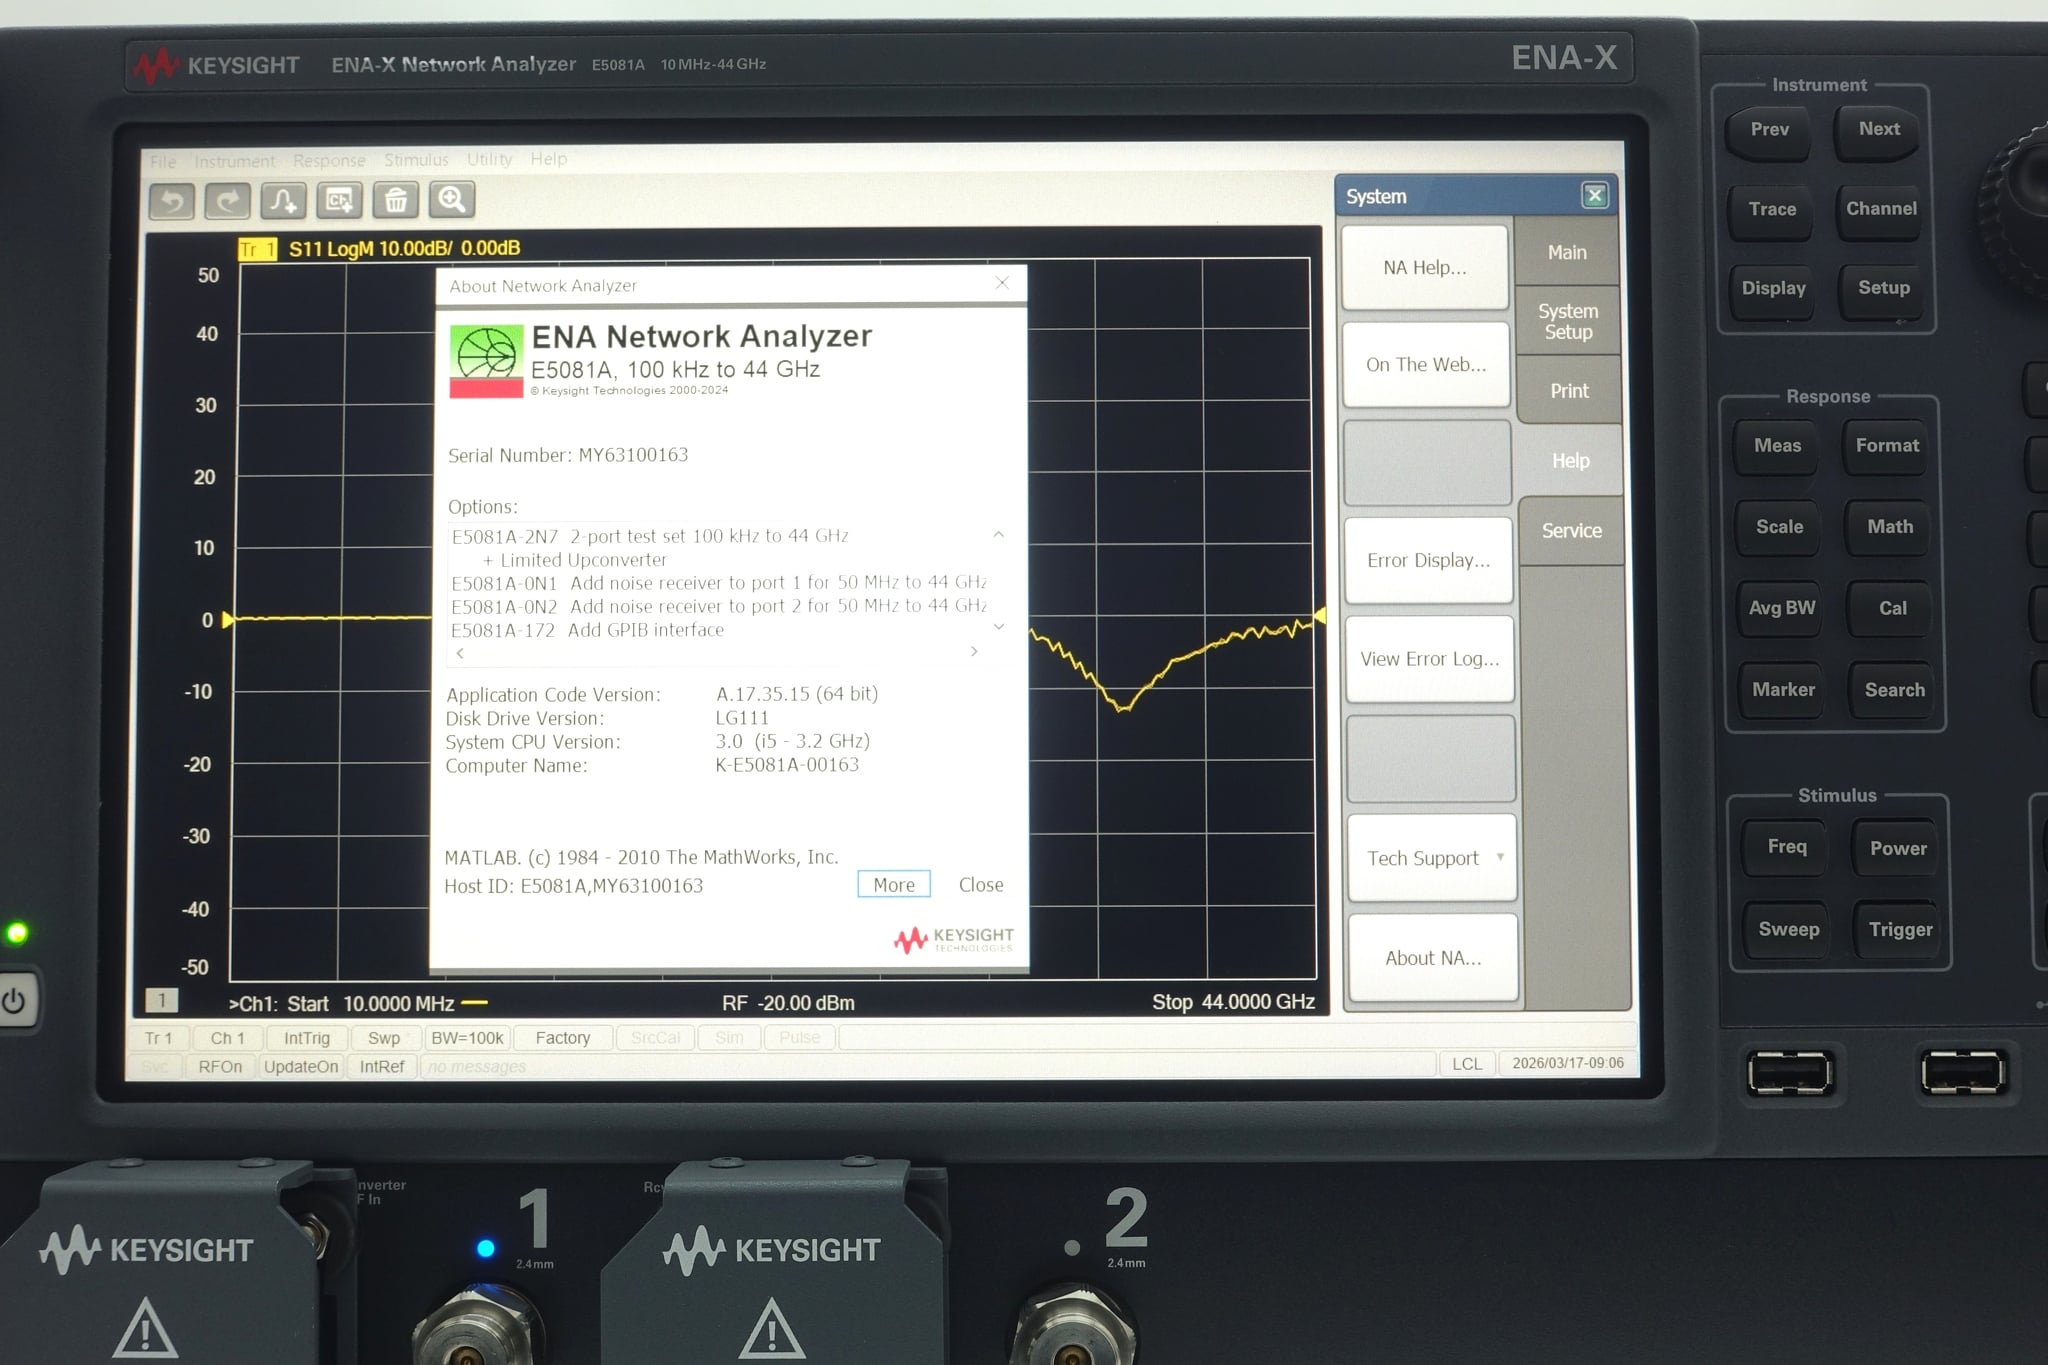
Task: Select the E5081A-0N2 noise receiver row
Action: [x=719, y=606]
